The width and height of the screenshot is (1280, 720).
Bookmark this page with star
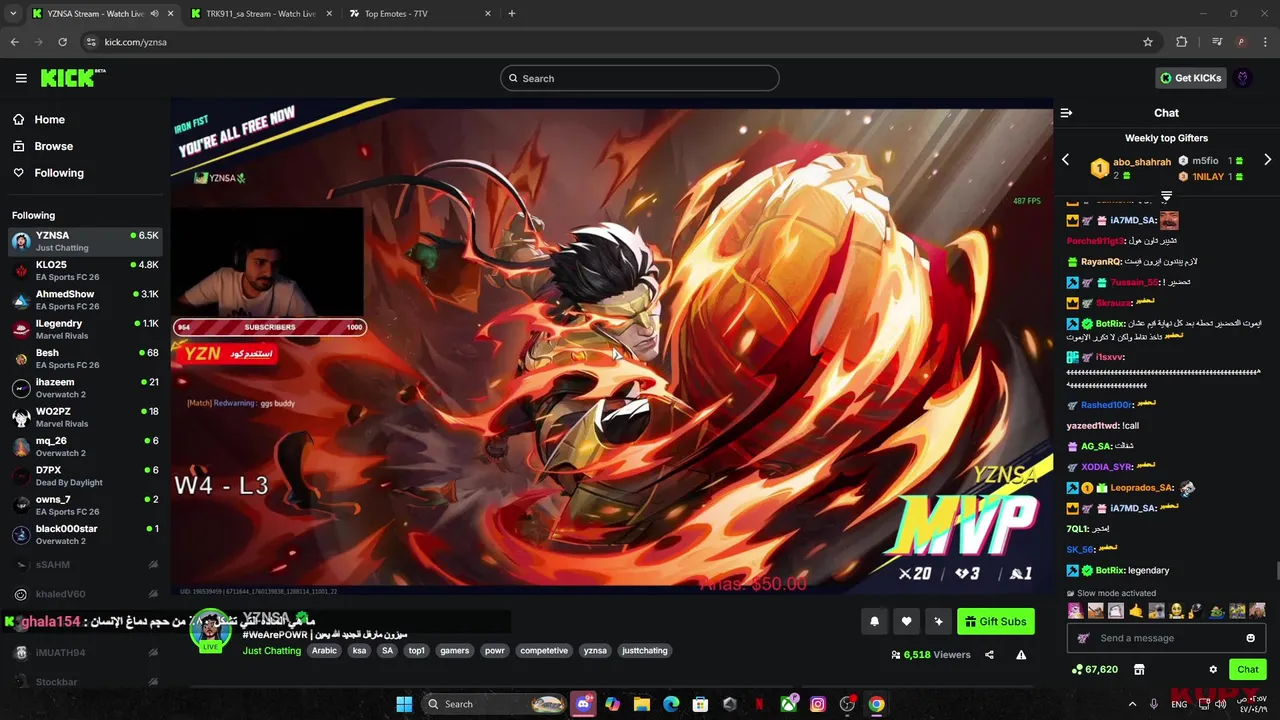[x=1148, y=42]
